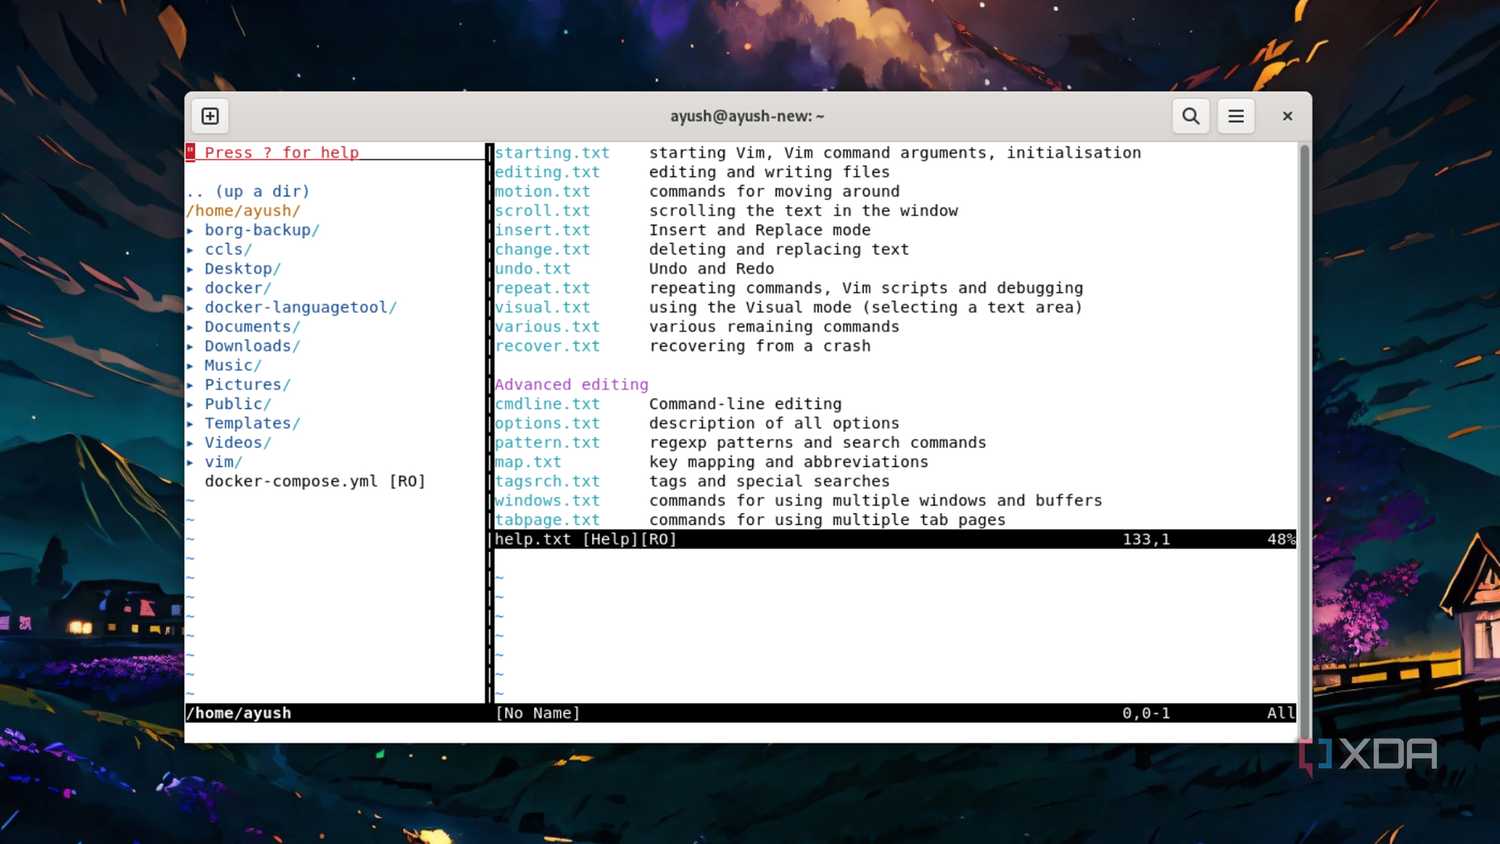Click the 'Insert and Replace mode' description
Image resolution: width=1500 pixels, height=844 pixels.
(760, 230)
